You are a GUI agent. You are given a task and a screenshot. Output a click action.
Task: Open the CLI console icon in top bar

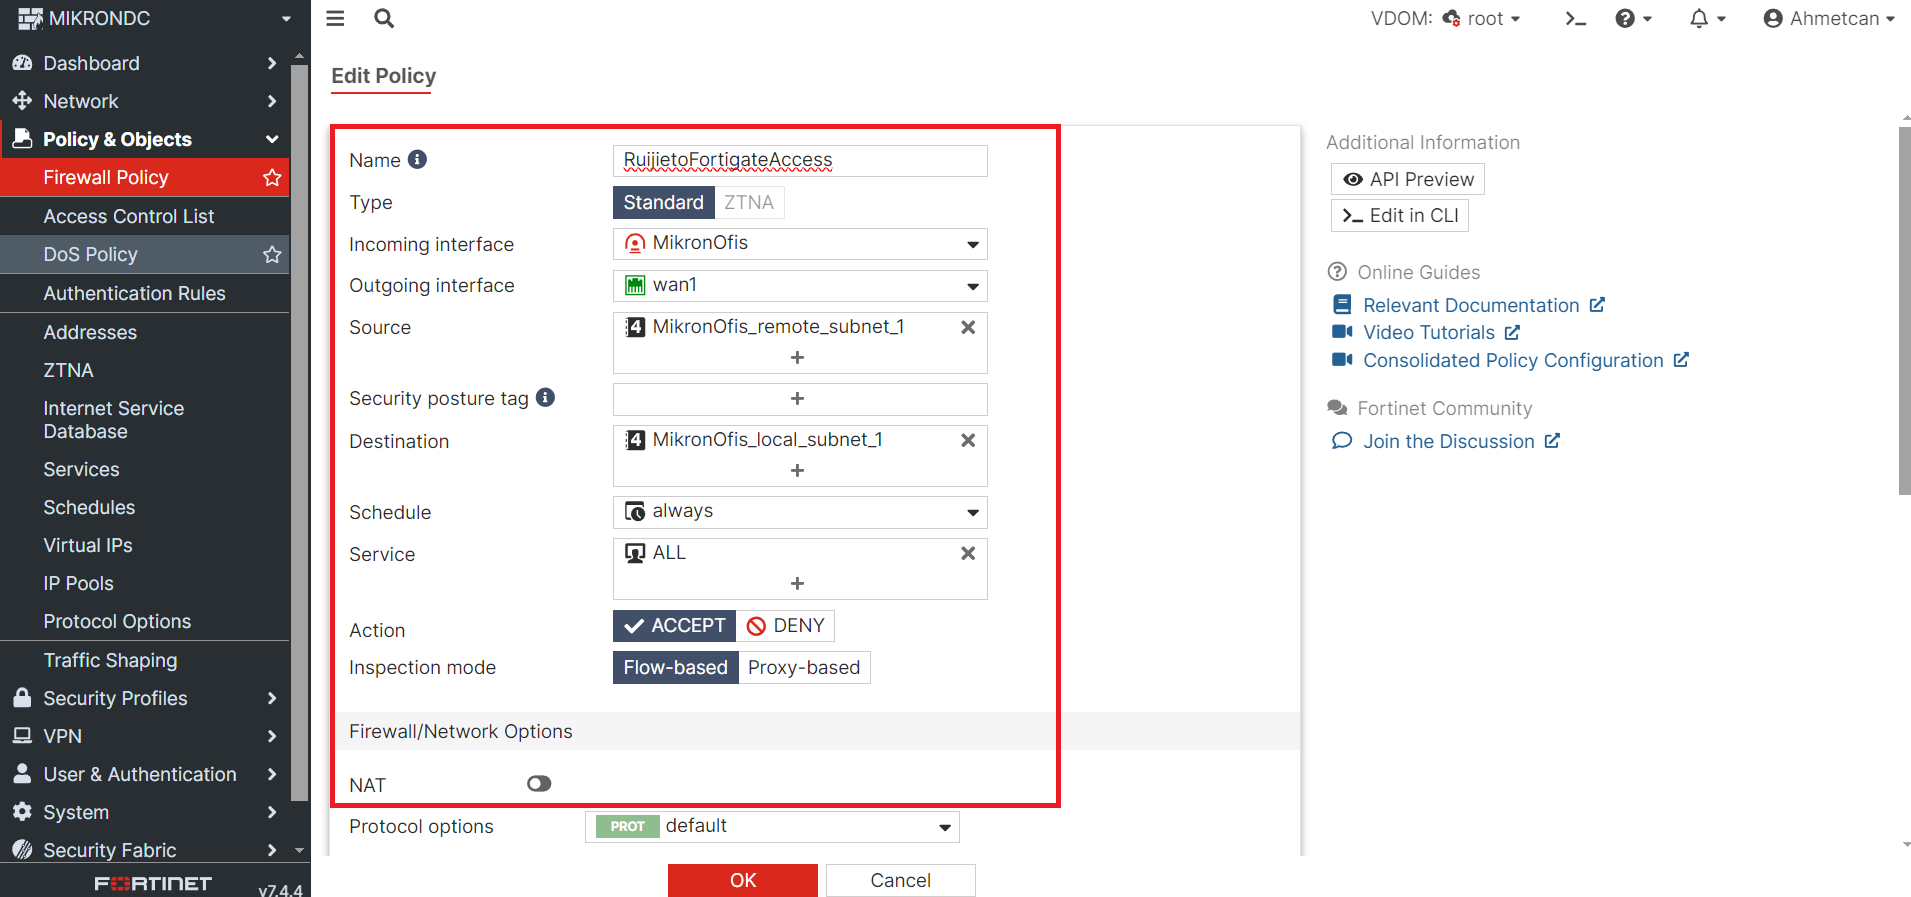click(1576, 18)
